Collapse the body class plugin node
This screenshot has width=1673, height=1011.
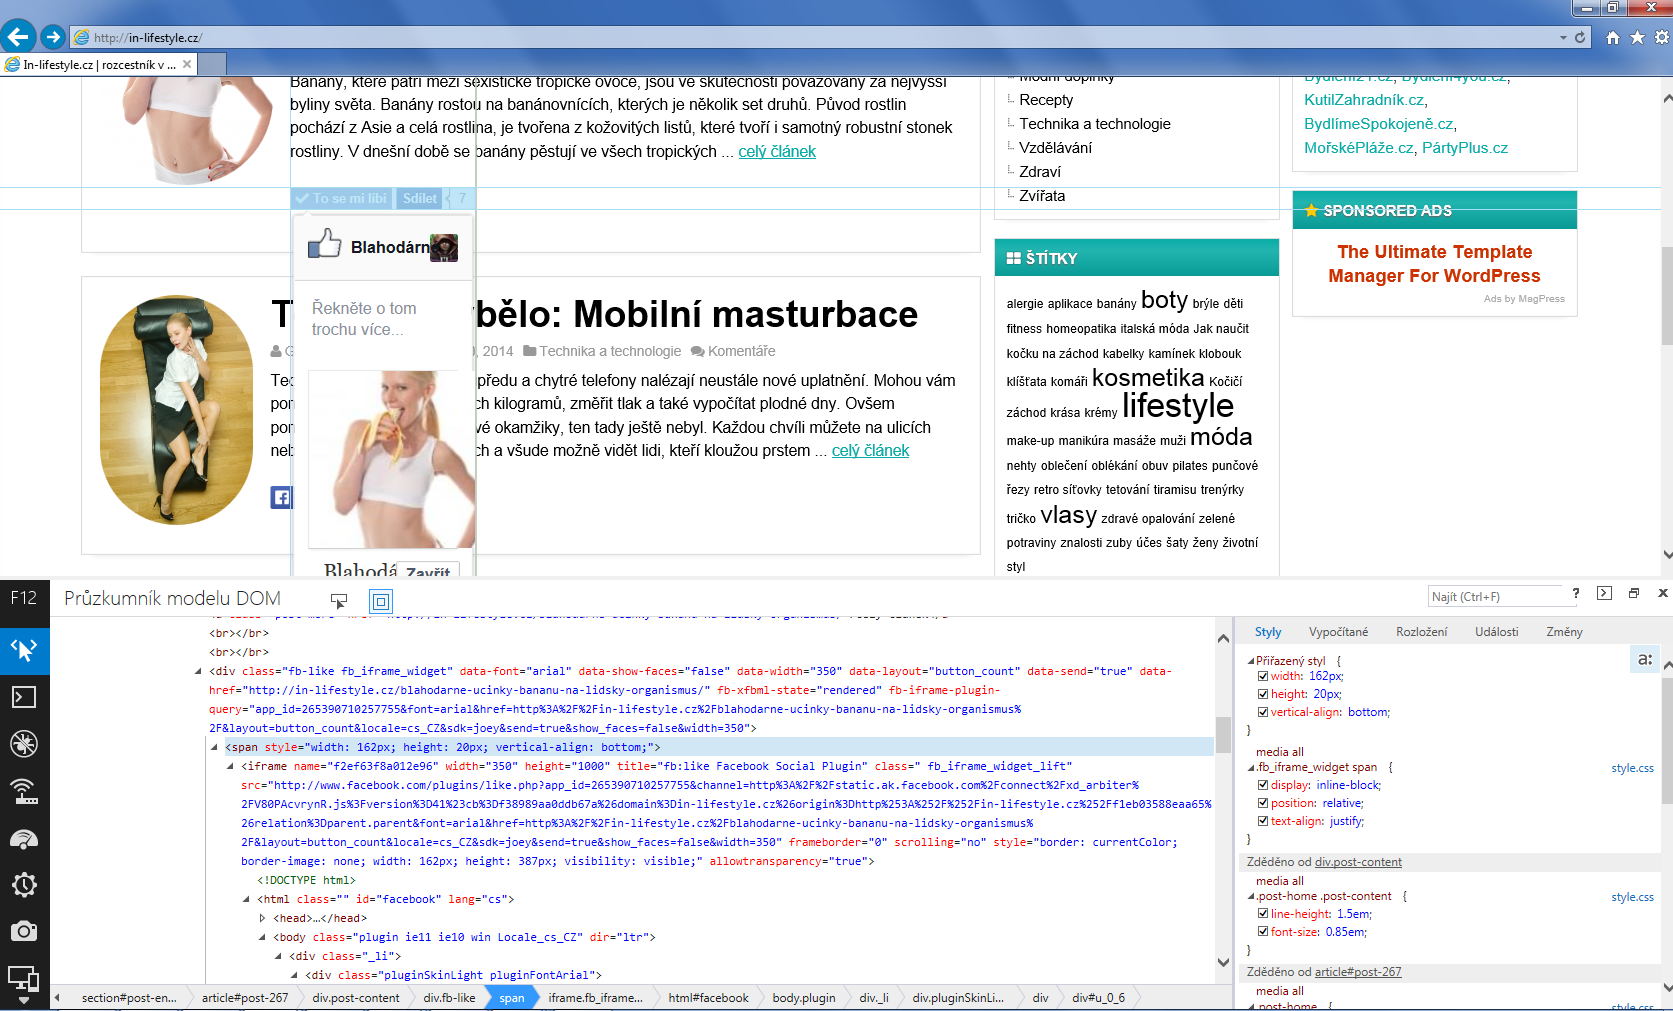click(262, 937)
